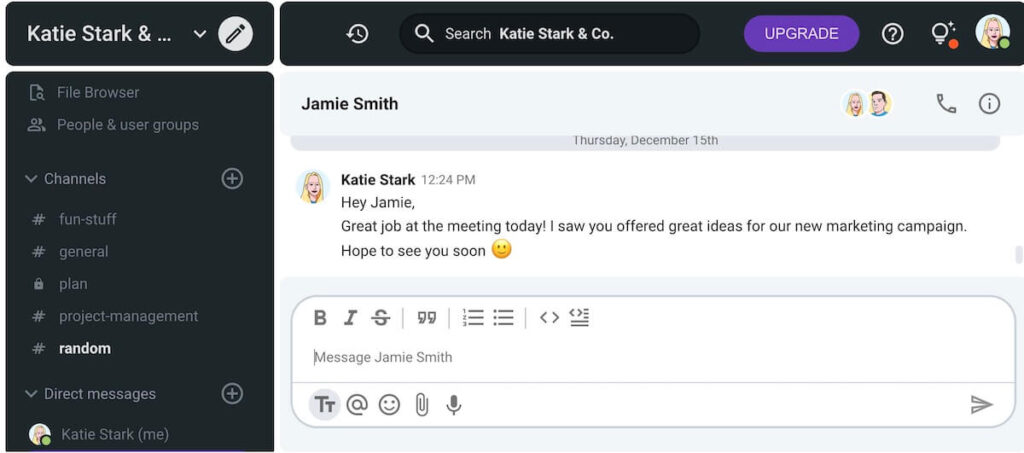
Task: Click the UPGRADE button
Action: pos(801,34)
